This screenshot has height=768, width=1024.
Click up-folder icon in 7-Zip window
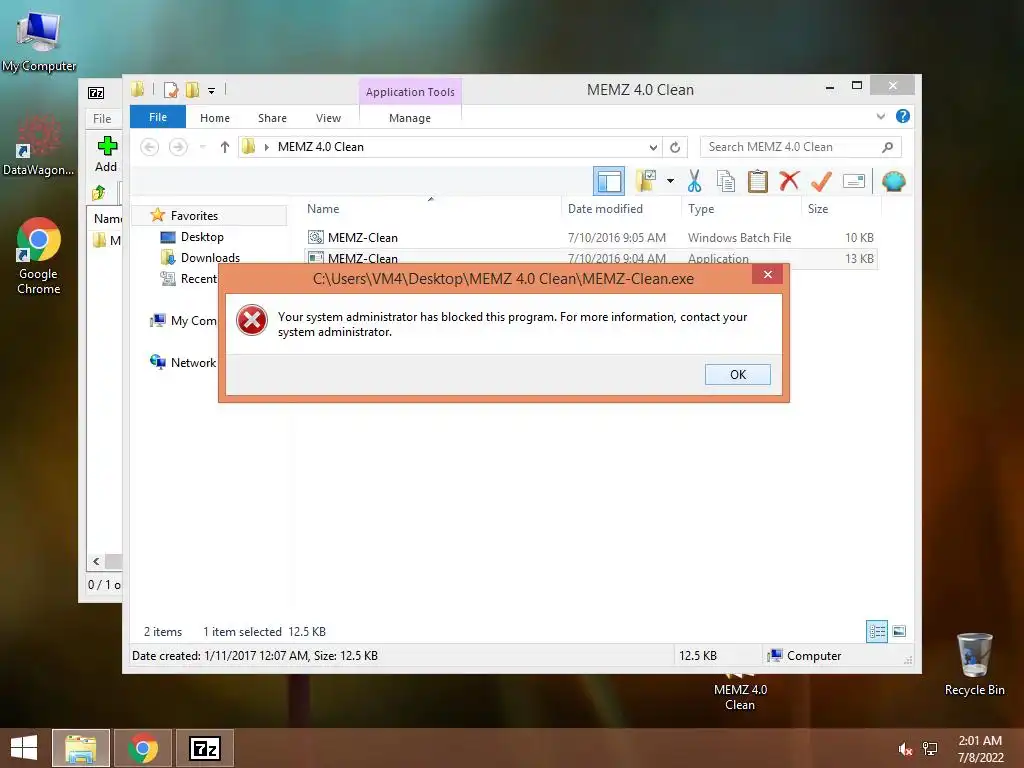tap(99, 192)
